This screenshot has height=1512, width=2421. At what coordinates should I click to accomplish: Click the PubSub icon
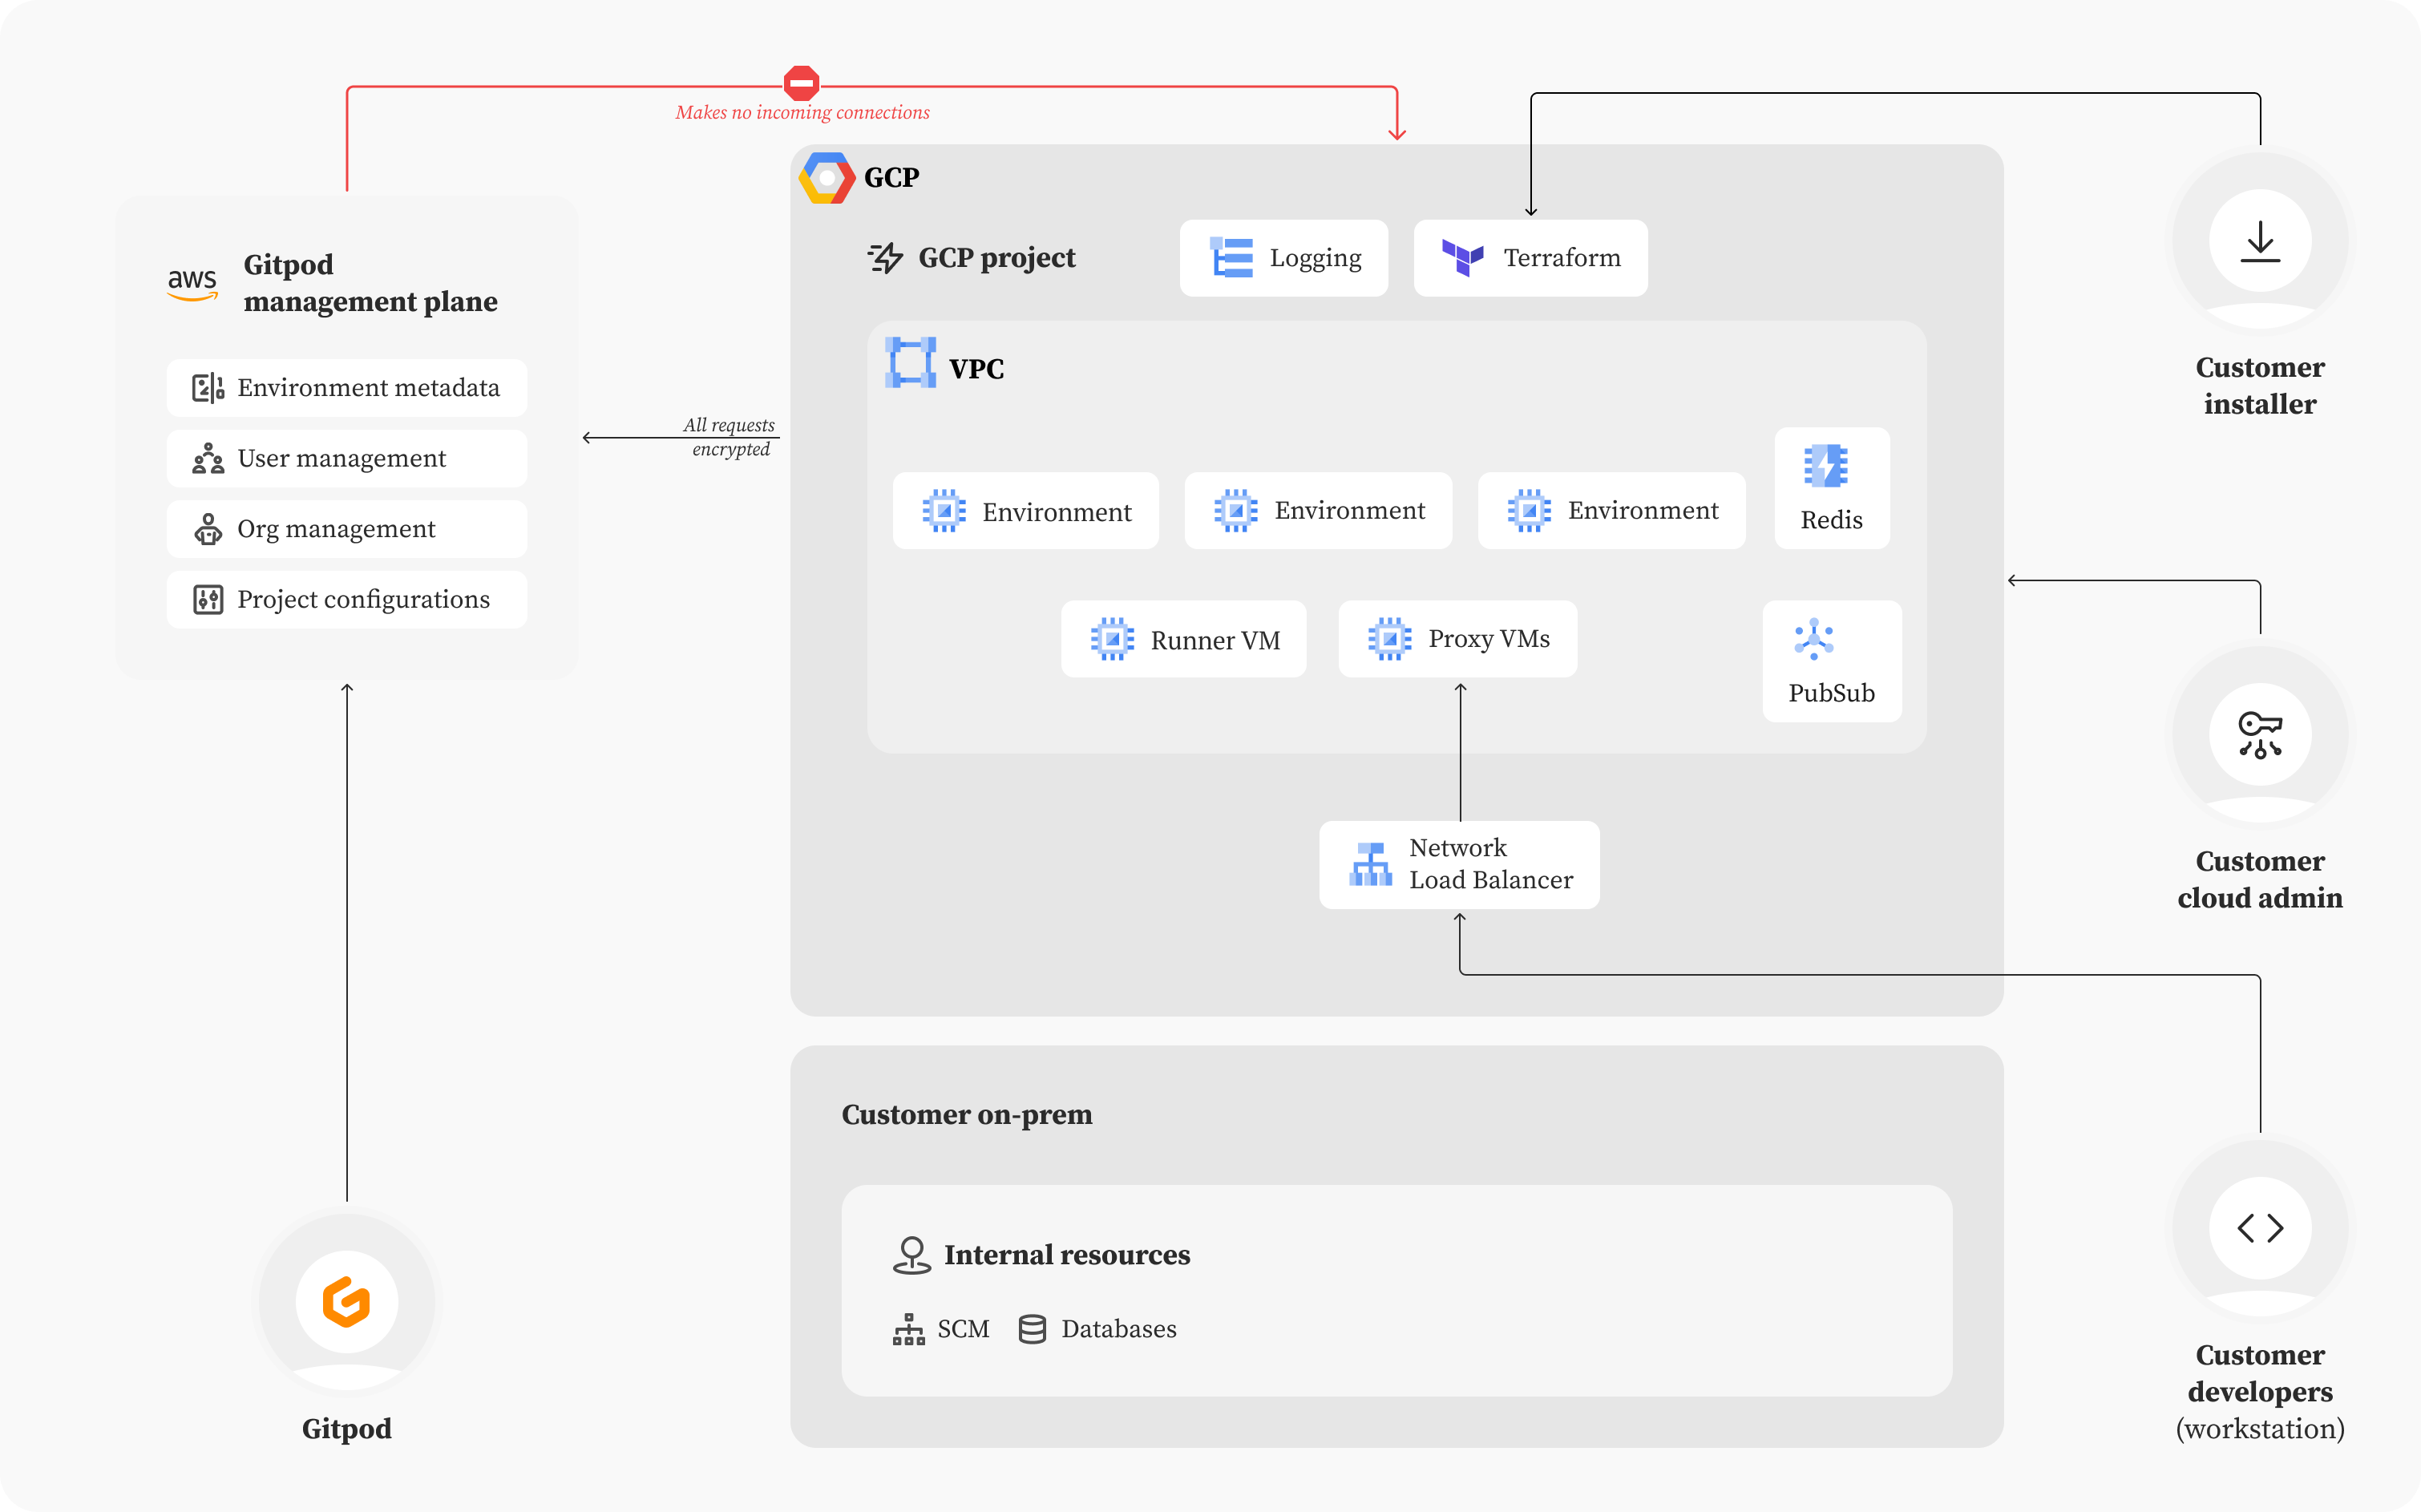click(1813, 639)
